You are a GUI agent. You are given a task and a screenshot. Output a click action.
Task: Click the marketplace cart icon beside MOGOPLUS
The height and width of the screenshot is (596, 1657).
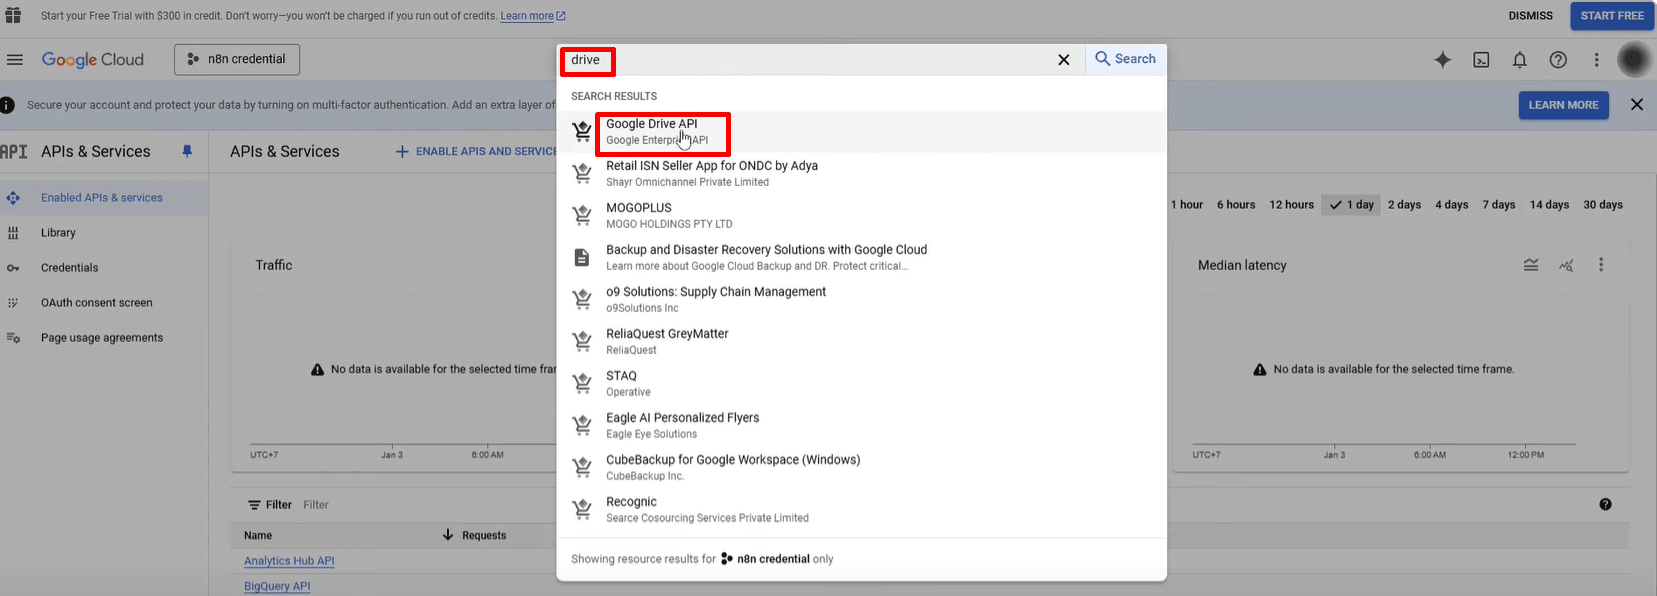(x=582, y=215)
